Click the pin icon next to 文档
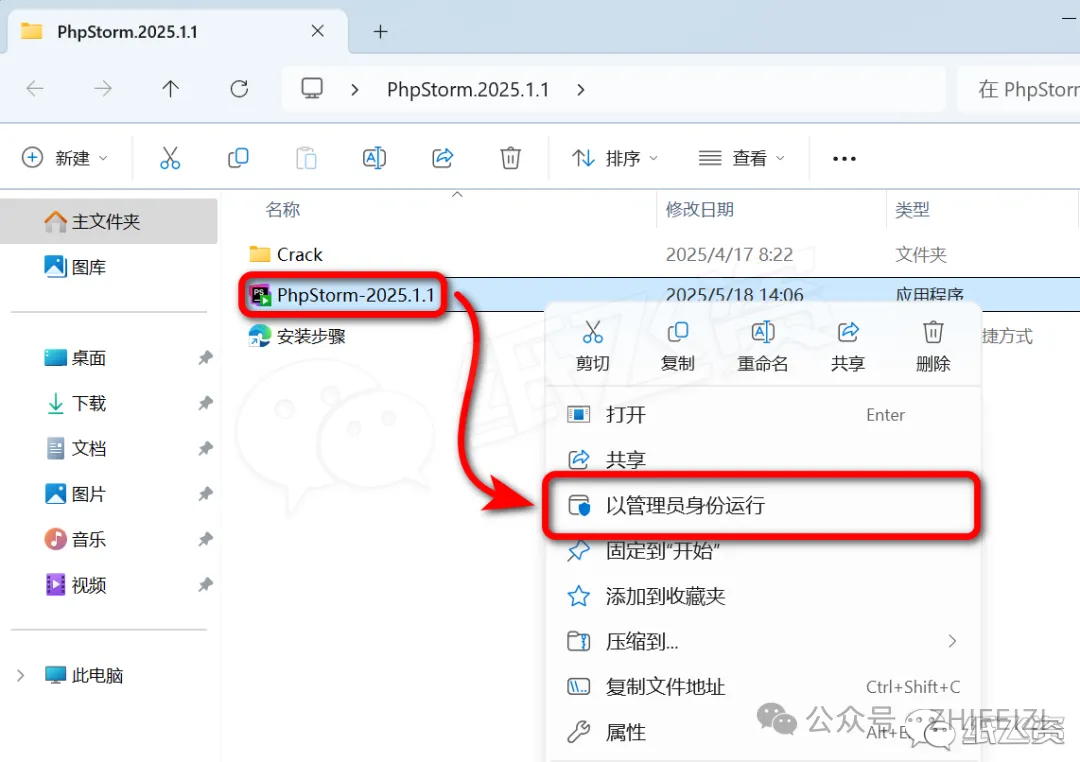 point(205,449)
